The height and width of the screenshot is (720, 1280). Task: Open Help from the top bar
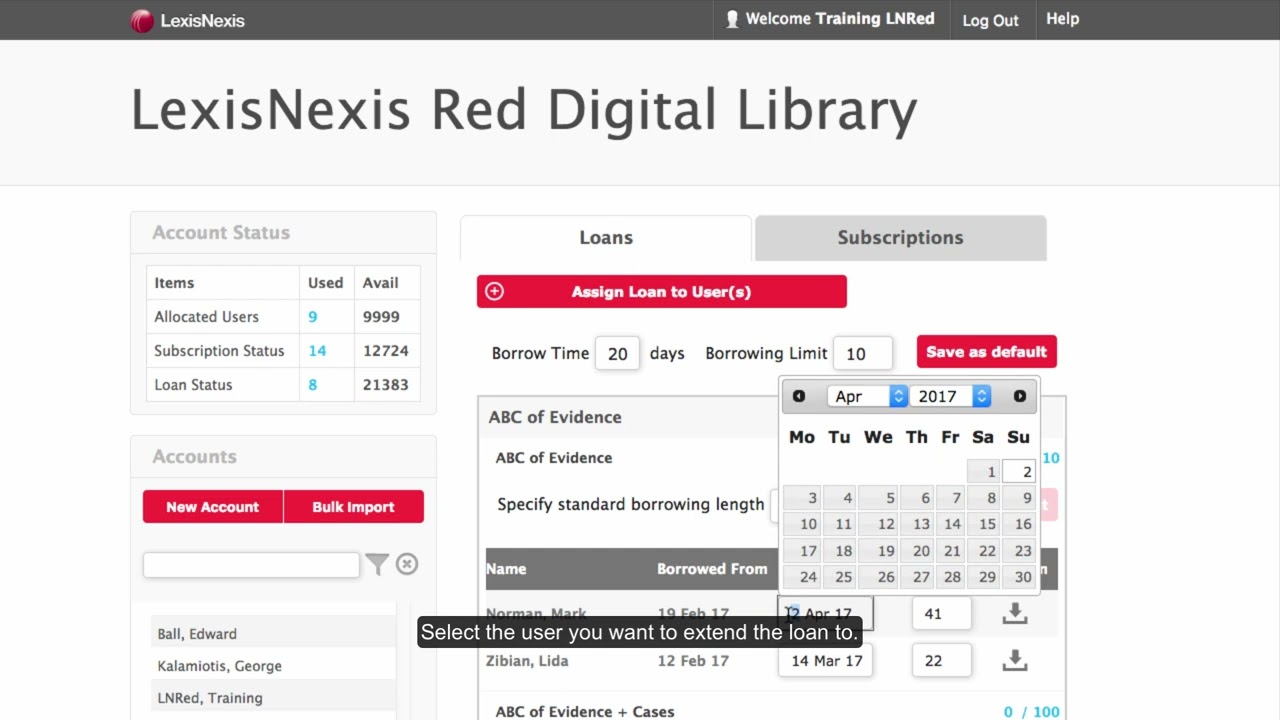tap(1062, 19)
